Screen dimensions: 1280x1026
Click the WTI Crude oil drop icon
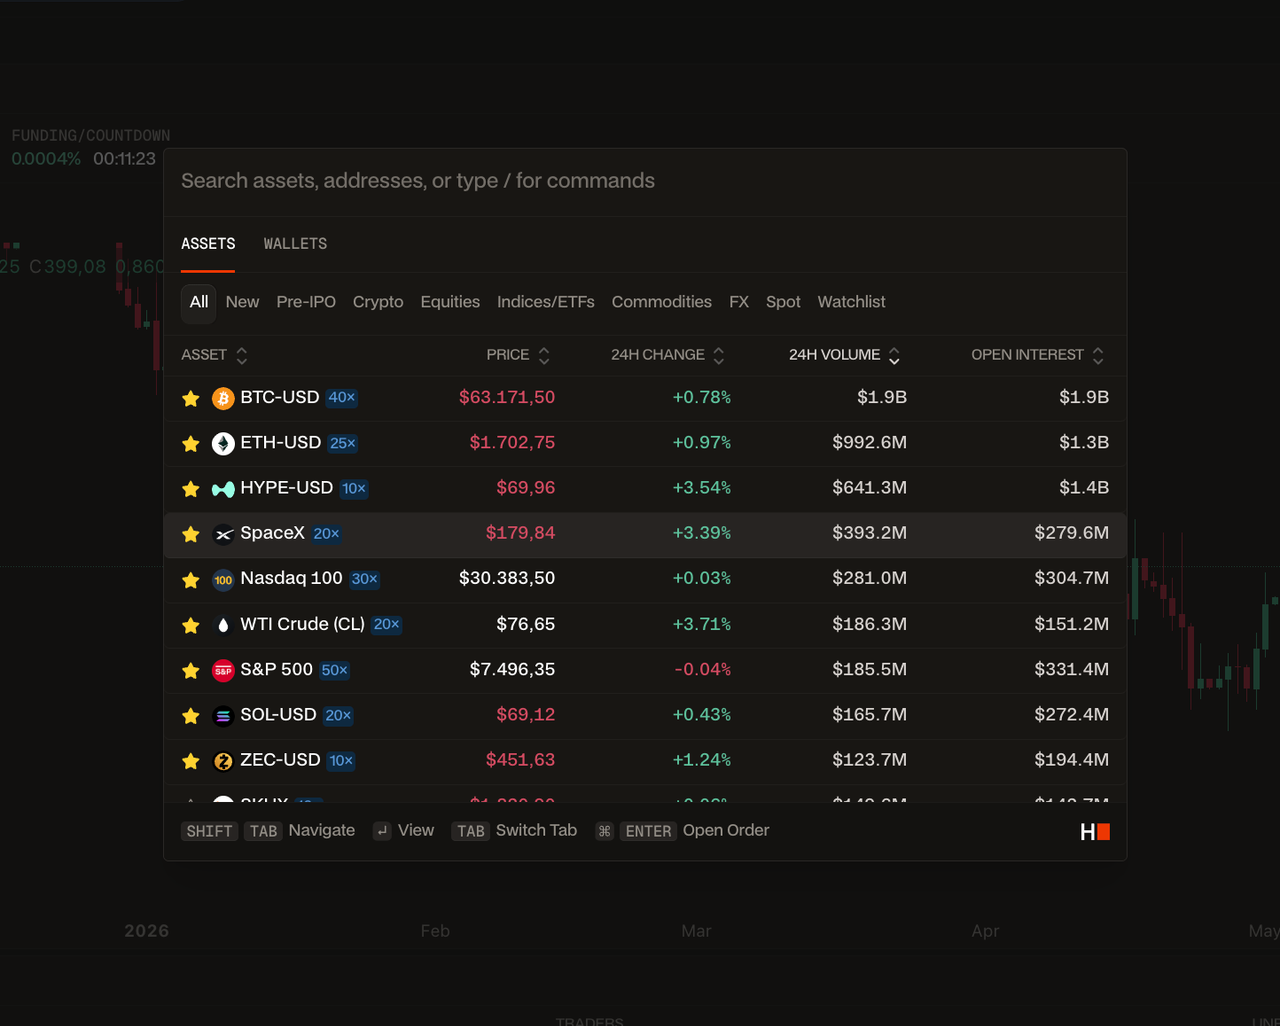(x=223, y=626)
